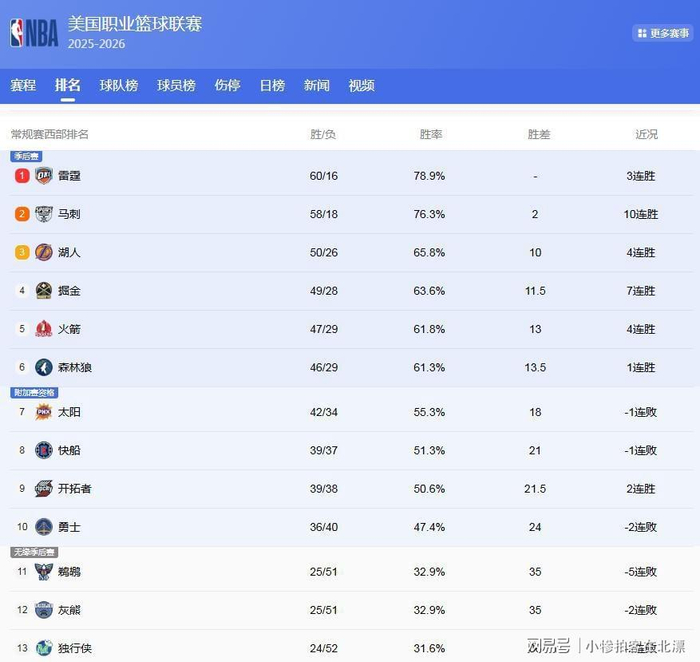The height and width of the screenshot is (662, 700).
Task: Click the 季后赛 section tag
Action: (26, 156)
